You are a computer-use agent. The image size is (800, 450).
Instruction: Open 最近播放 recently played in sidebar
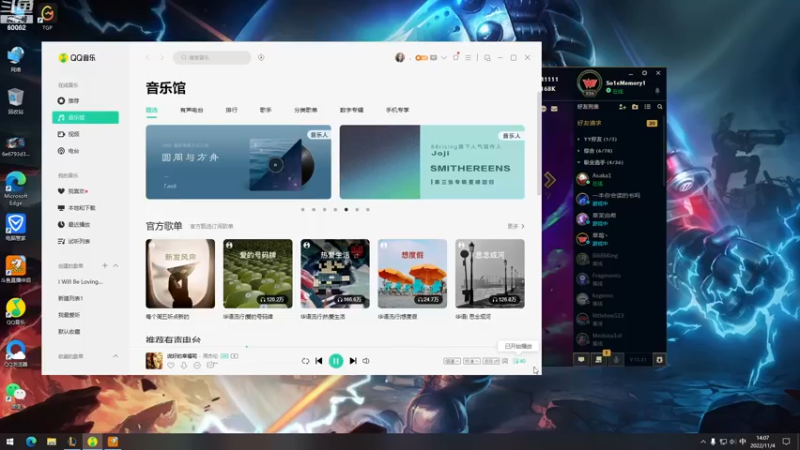(x=85, y=224)
